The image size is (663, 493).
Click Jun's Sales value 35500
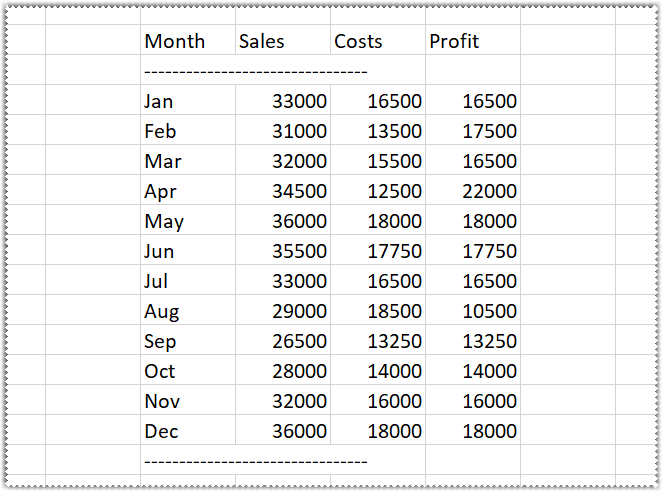click(x=299, y=251)
